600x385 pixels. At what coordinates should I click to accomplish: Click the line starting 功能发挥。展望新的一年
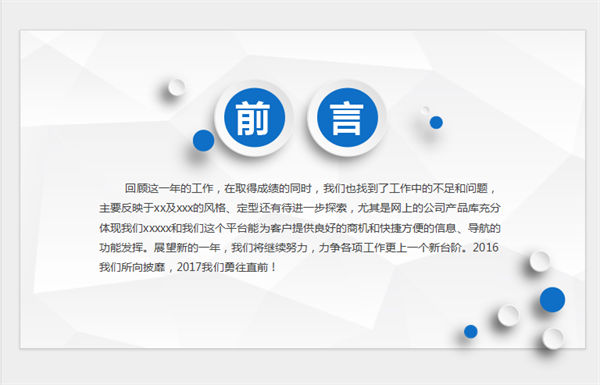(299, 248)
